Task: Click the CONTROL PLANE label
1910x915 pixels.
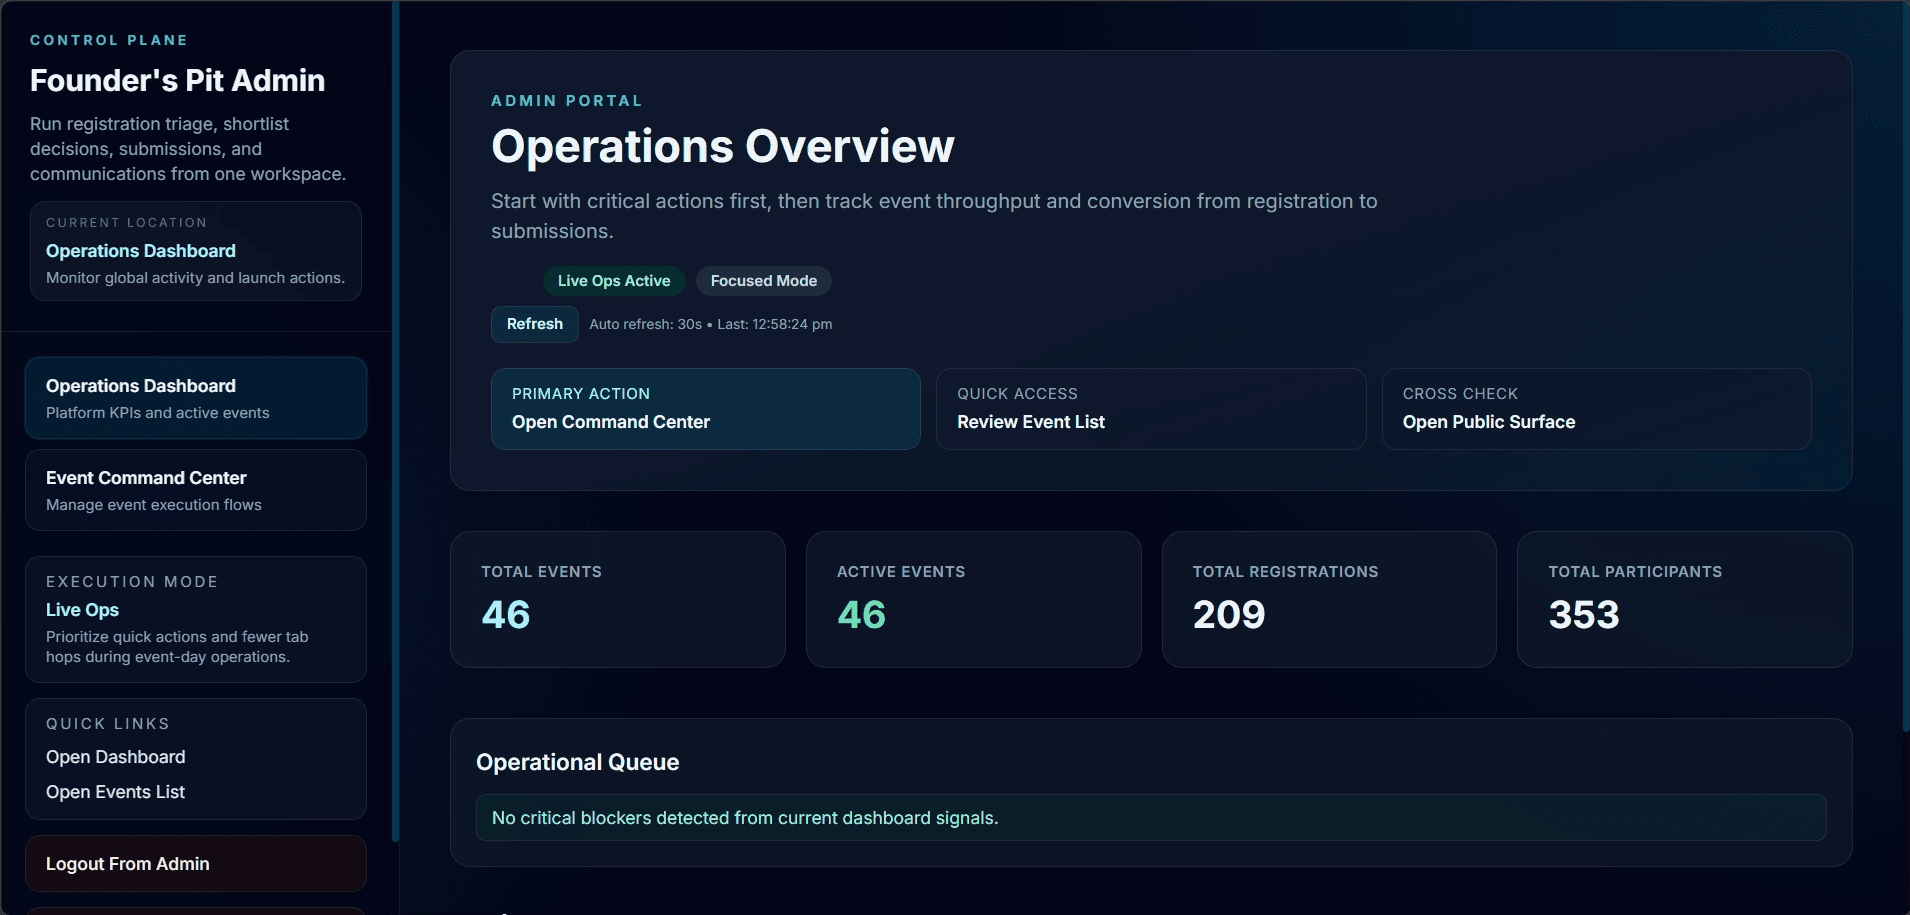Action: tap(109, 40)
